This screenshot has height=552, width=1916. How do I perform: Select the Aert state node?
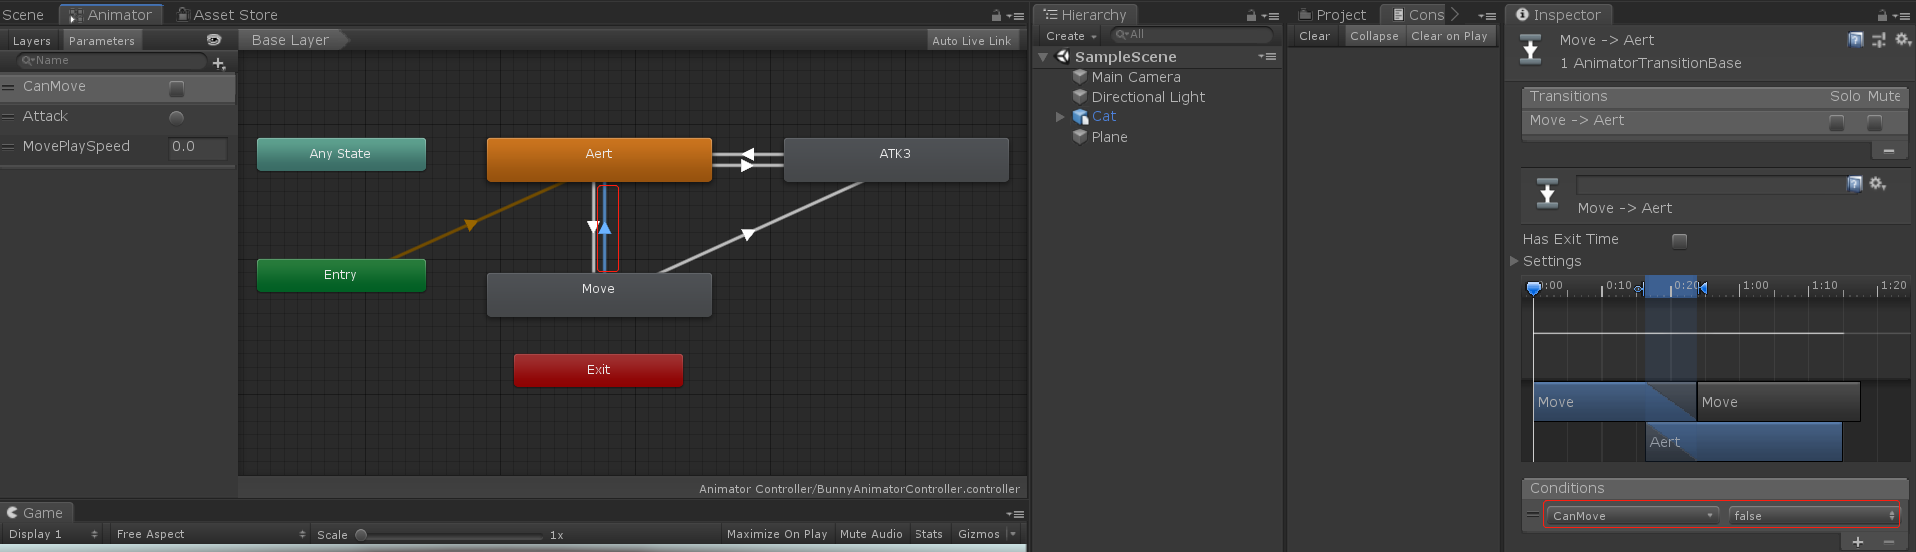pos(599,159)
